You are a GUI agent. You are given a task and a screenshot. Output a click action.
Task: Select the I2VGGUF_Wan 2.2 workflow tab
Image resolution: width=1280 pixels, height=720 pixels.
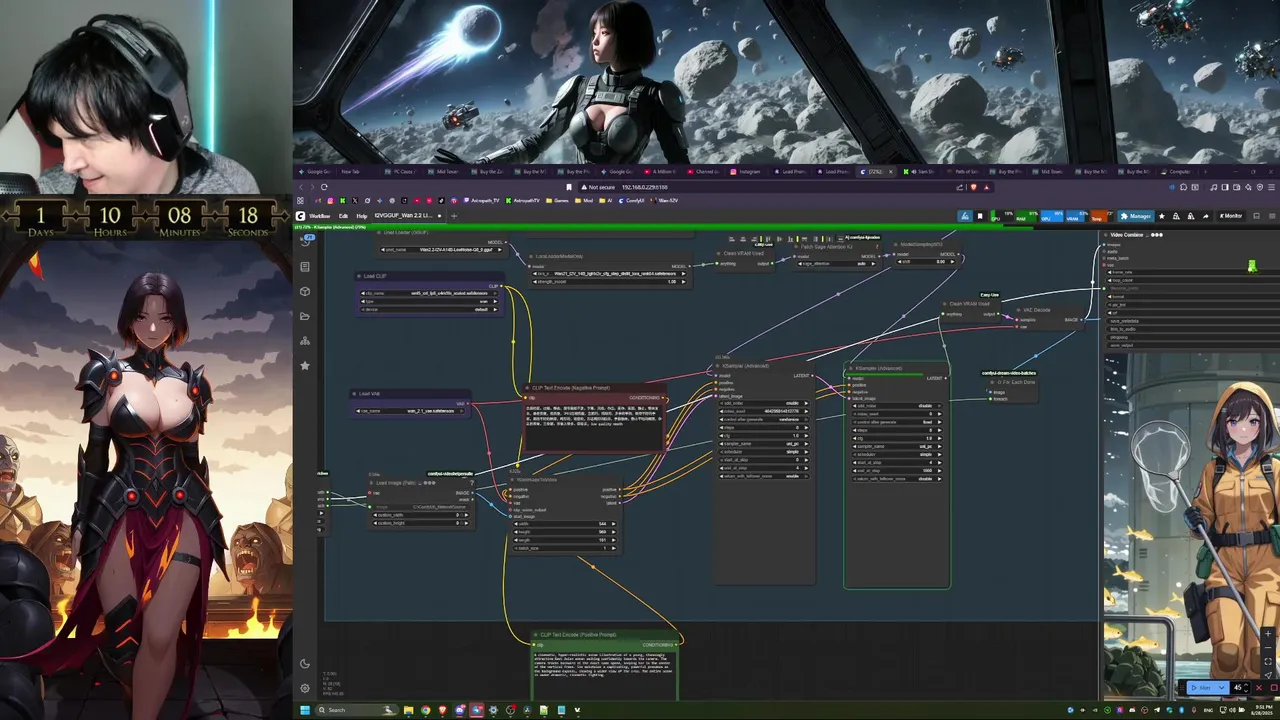click(408, 216)
